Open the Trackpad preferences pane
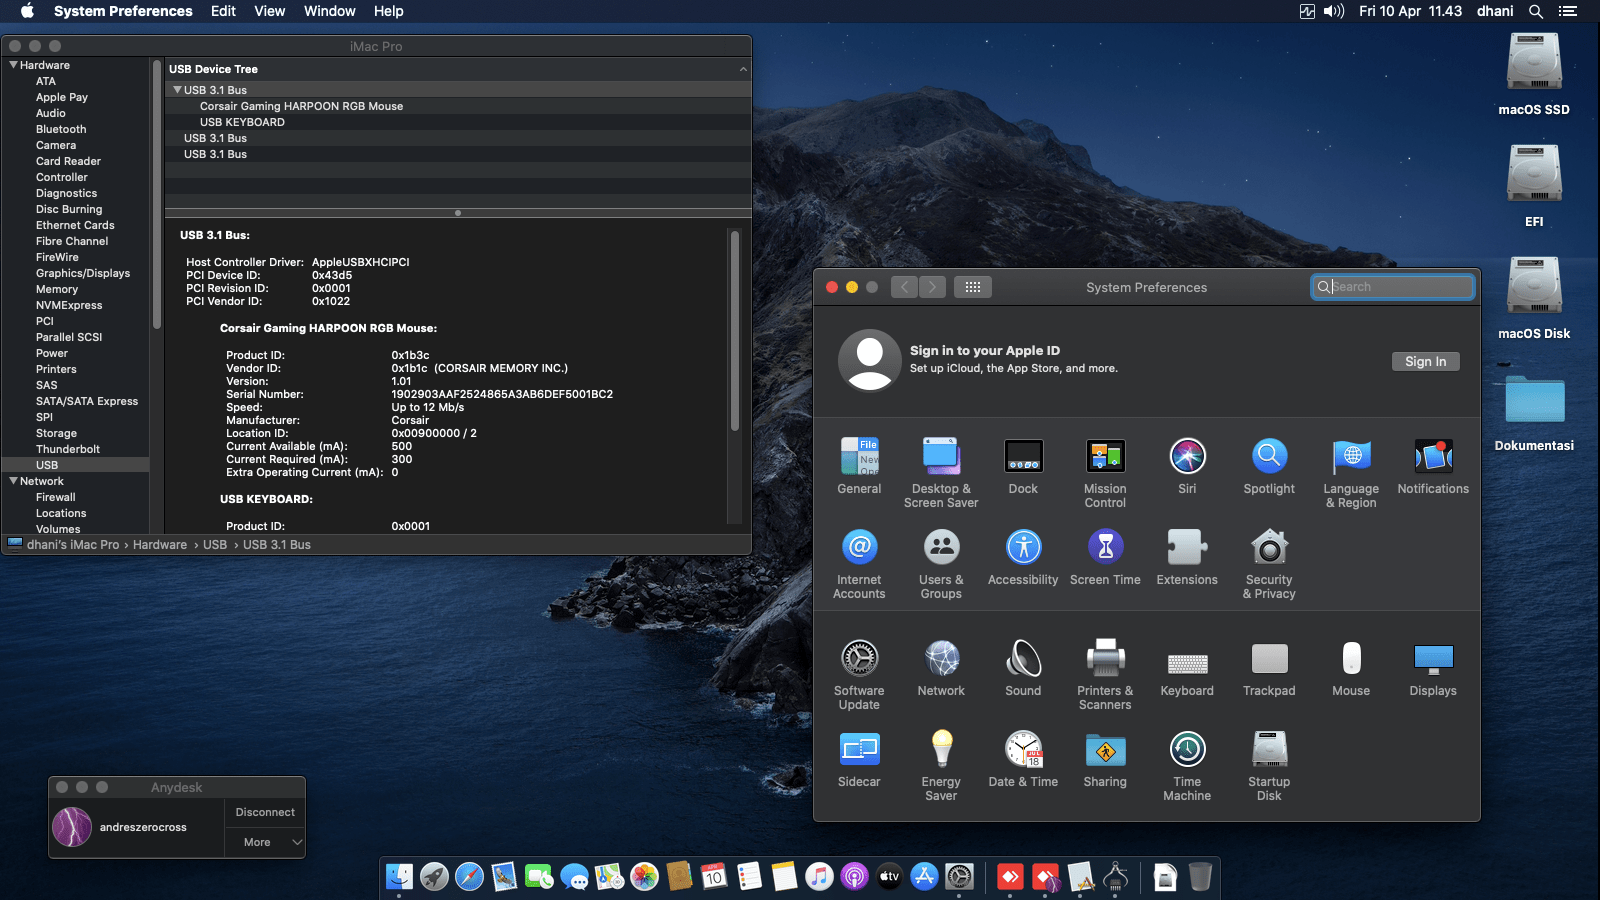 (x=1269, y=668)
